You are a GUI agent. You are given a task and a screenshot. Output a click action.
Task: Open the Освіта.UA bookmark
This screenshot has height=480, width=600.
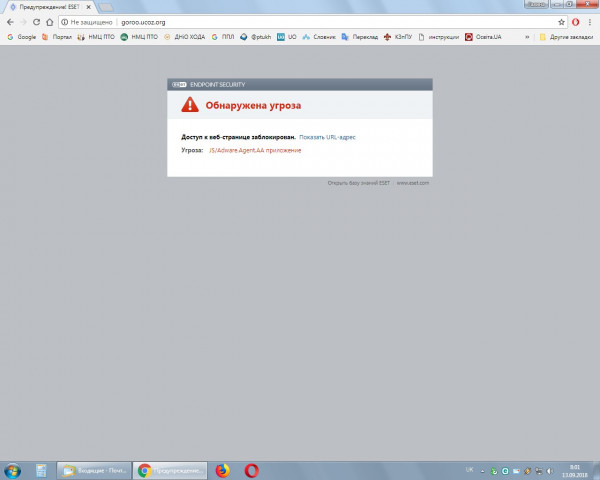click(483, 37)
